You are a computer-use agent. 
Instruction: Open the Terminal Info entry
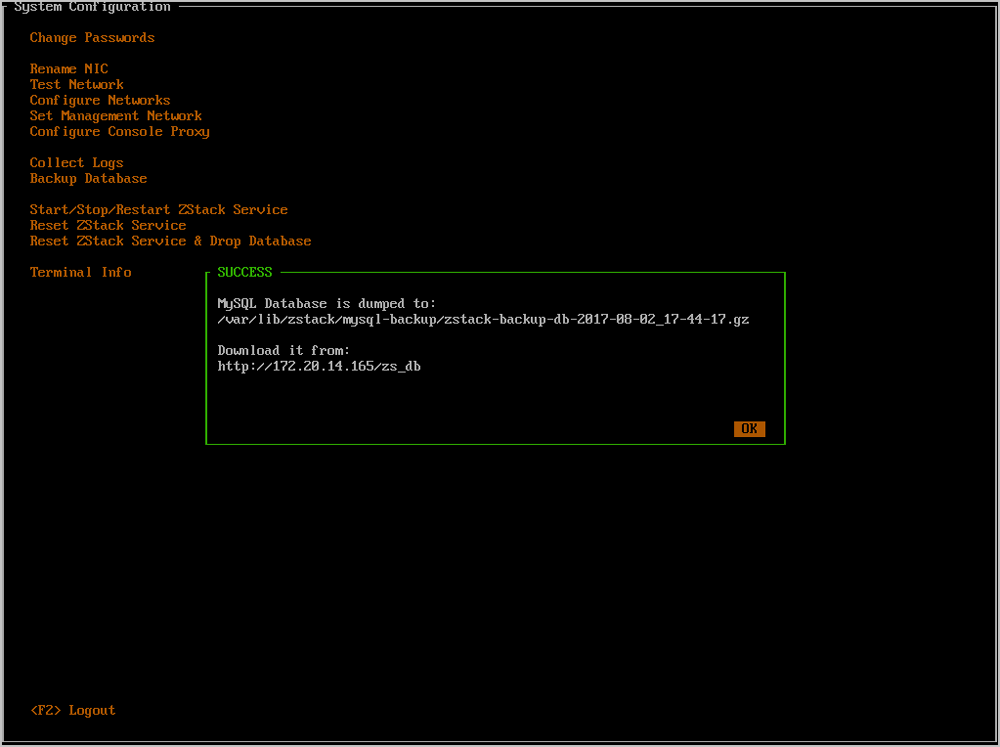(x=81, y=272)
